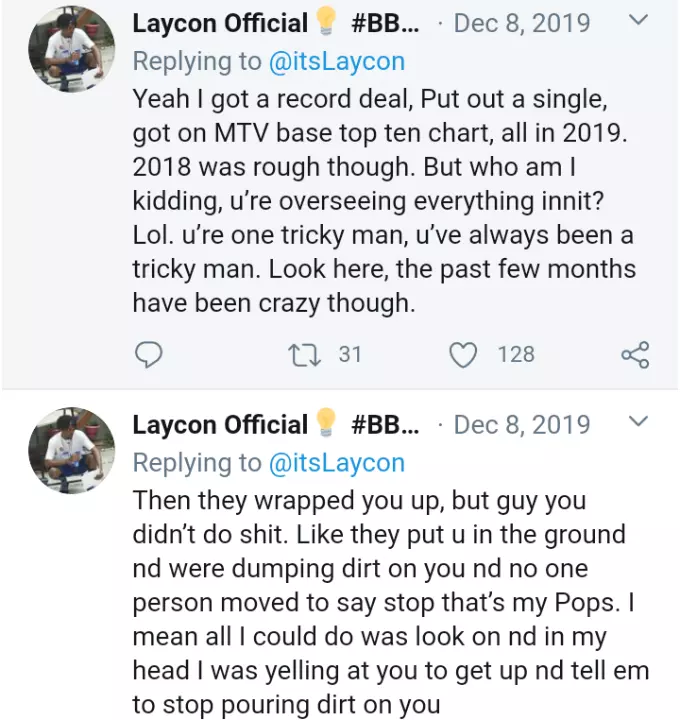Select Laycon Official name on the second tweet
Screen dimensions: 680x720
point(220,425)
